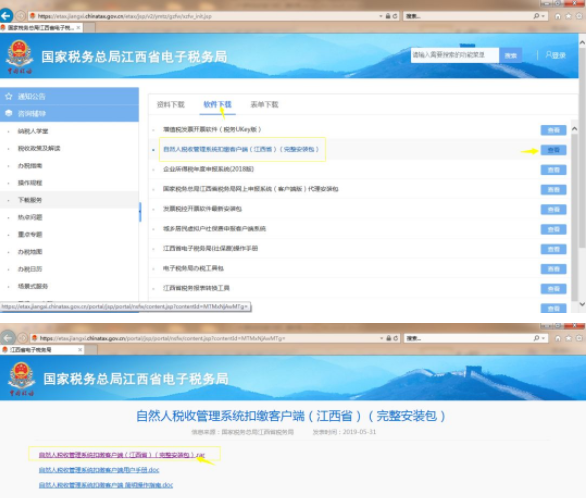Image resolution: width=587 pixels, height=498 pixels.
Task: Click 查看 for 自然人税收管理系统扣缴客户端（江西省）
Action: click(x=553, y=150)
